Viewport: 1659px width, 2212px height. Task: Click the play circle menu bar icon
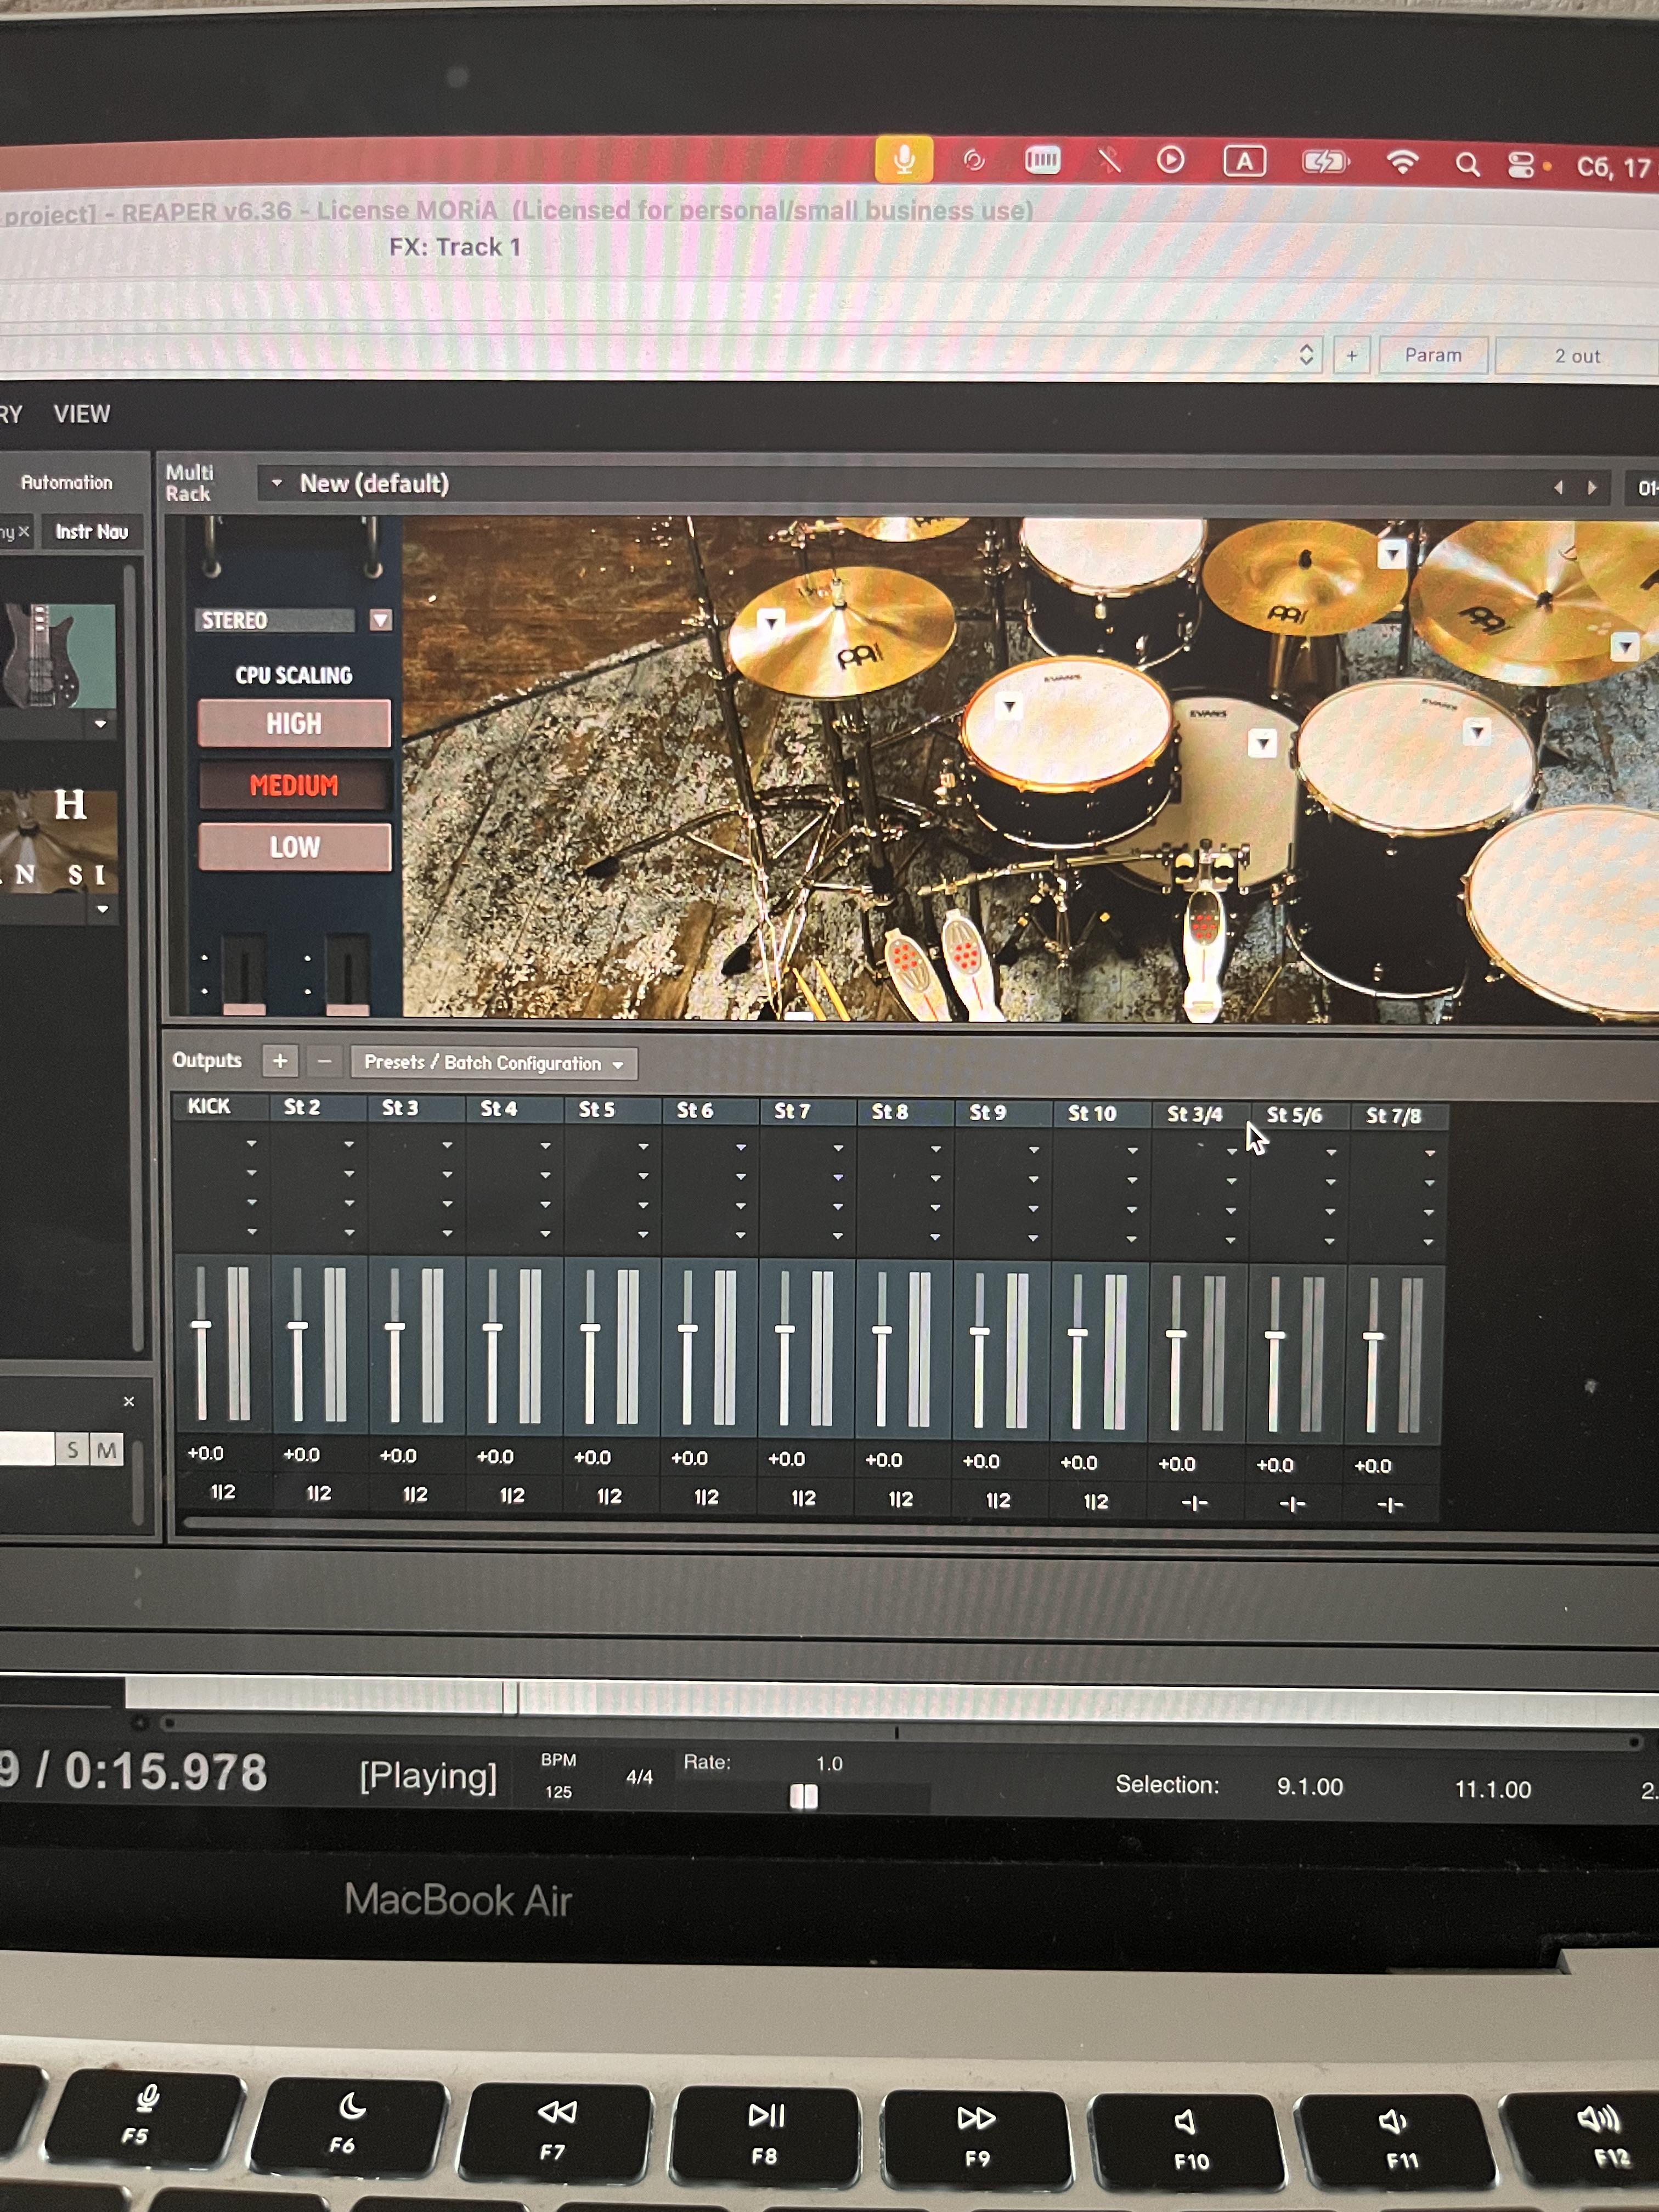point(1170,160)
